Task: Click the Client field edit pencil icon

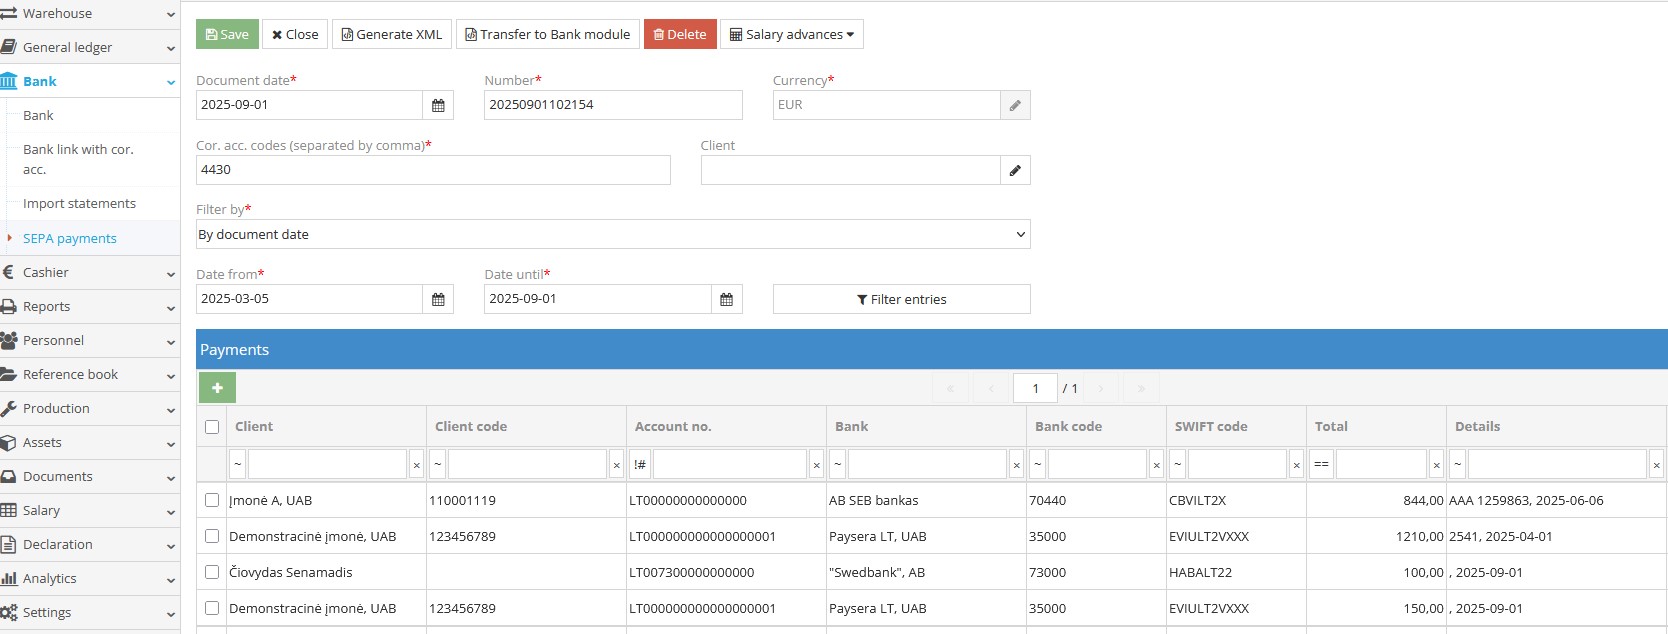Action: coord(1015,170)
